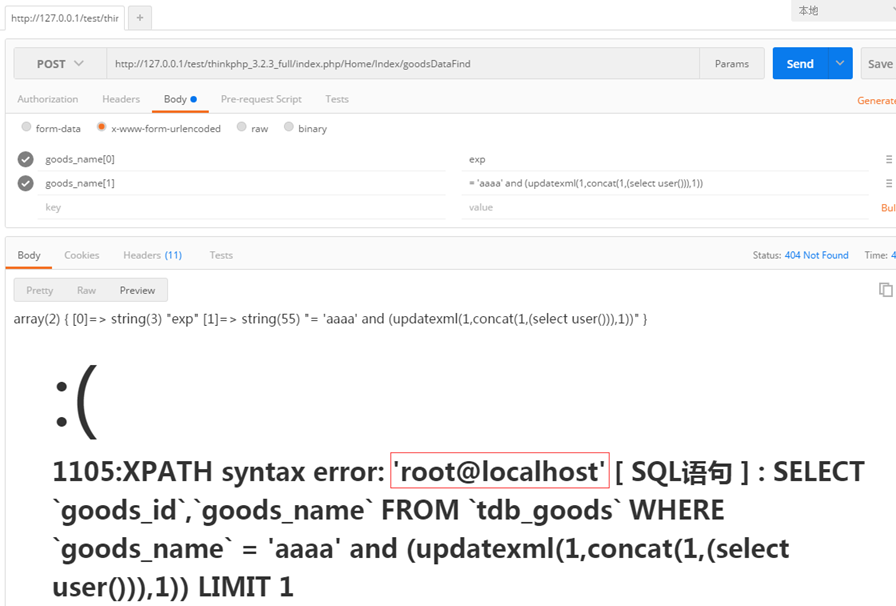Switch to response Body tab
The height and width of the screenshot is (606, 896).
[29, 256]
